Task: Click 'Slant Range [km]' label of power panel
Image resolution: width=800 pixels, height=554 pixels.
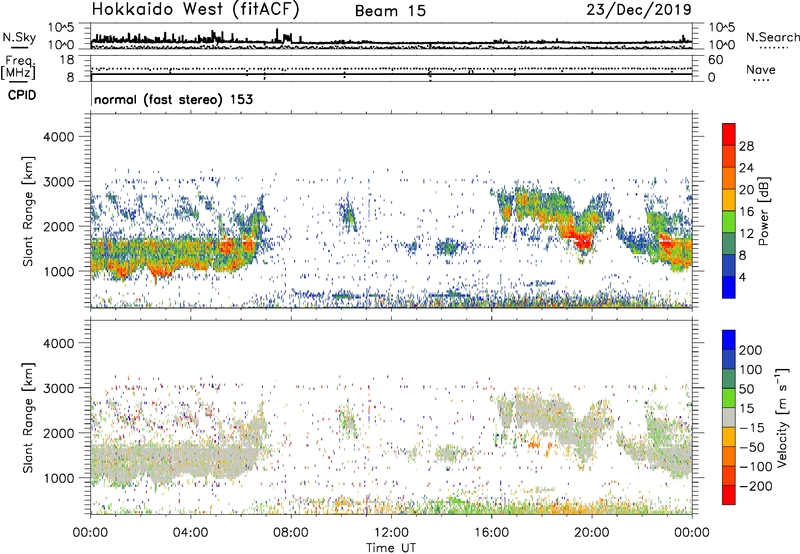Action: pos(28,211)
